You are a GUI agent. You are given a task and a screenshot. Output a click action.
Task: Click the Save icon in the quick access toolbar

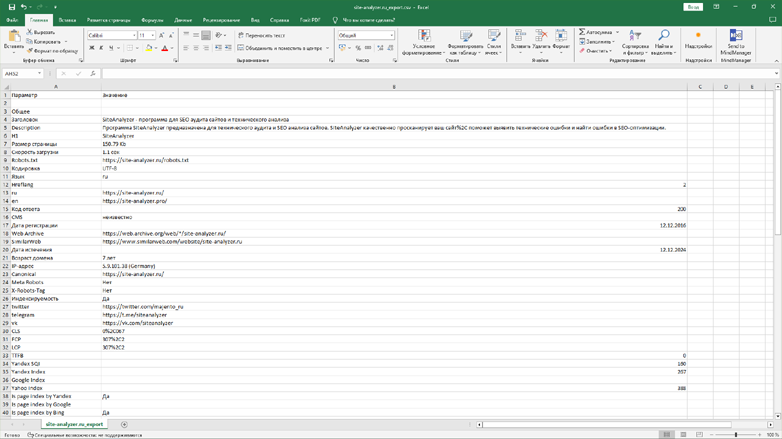click(x=12, y=7)
